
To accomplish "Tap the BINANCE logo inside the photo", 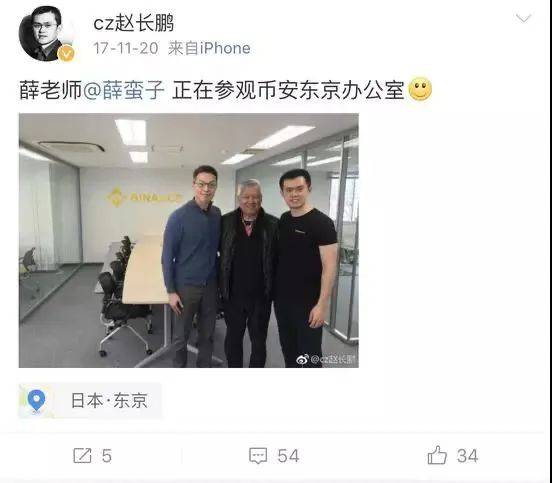I will [x=145, y=197].
